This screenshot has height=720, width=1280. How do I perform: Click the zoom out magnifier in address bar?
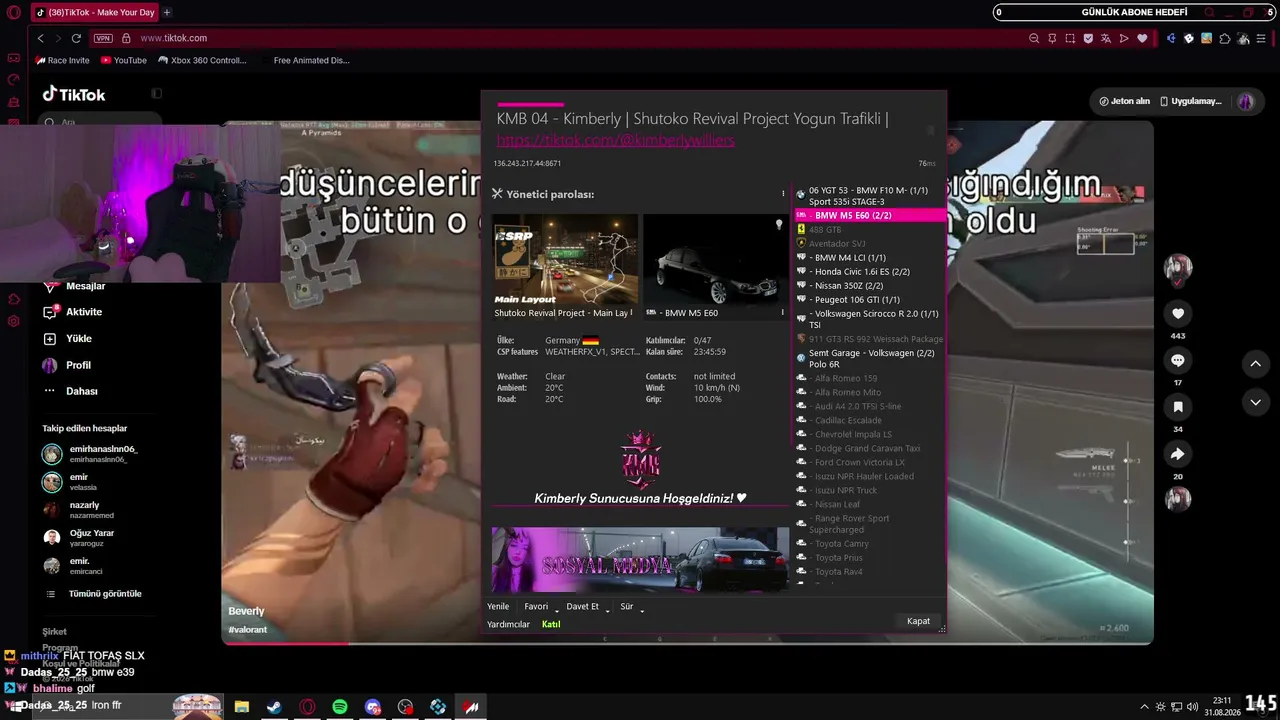point(1034,38)
